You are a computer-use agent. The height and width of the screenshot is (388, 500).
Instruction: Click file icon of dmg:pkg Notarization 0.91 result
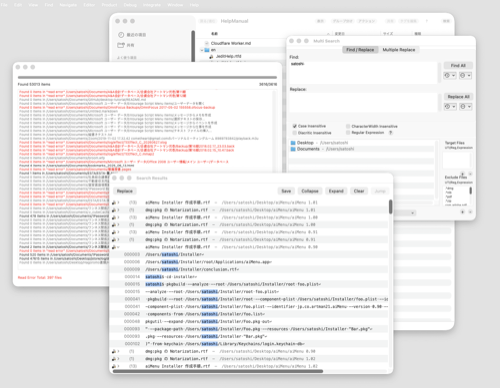[114, 240]
